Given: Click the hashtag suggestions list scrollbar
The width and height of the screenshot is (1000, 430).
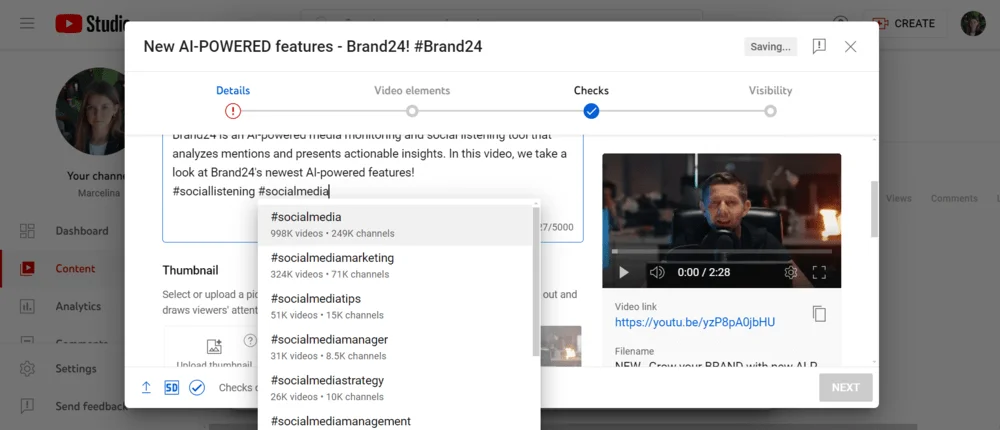Looking at the screenshot, I should pos(536,281).
